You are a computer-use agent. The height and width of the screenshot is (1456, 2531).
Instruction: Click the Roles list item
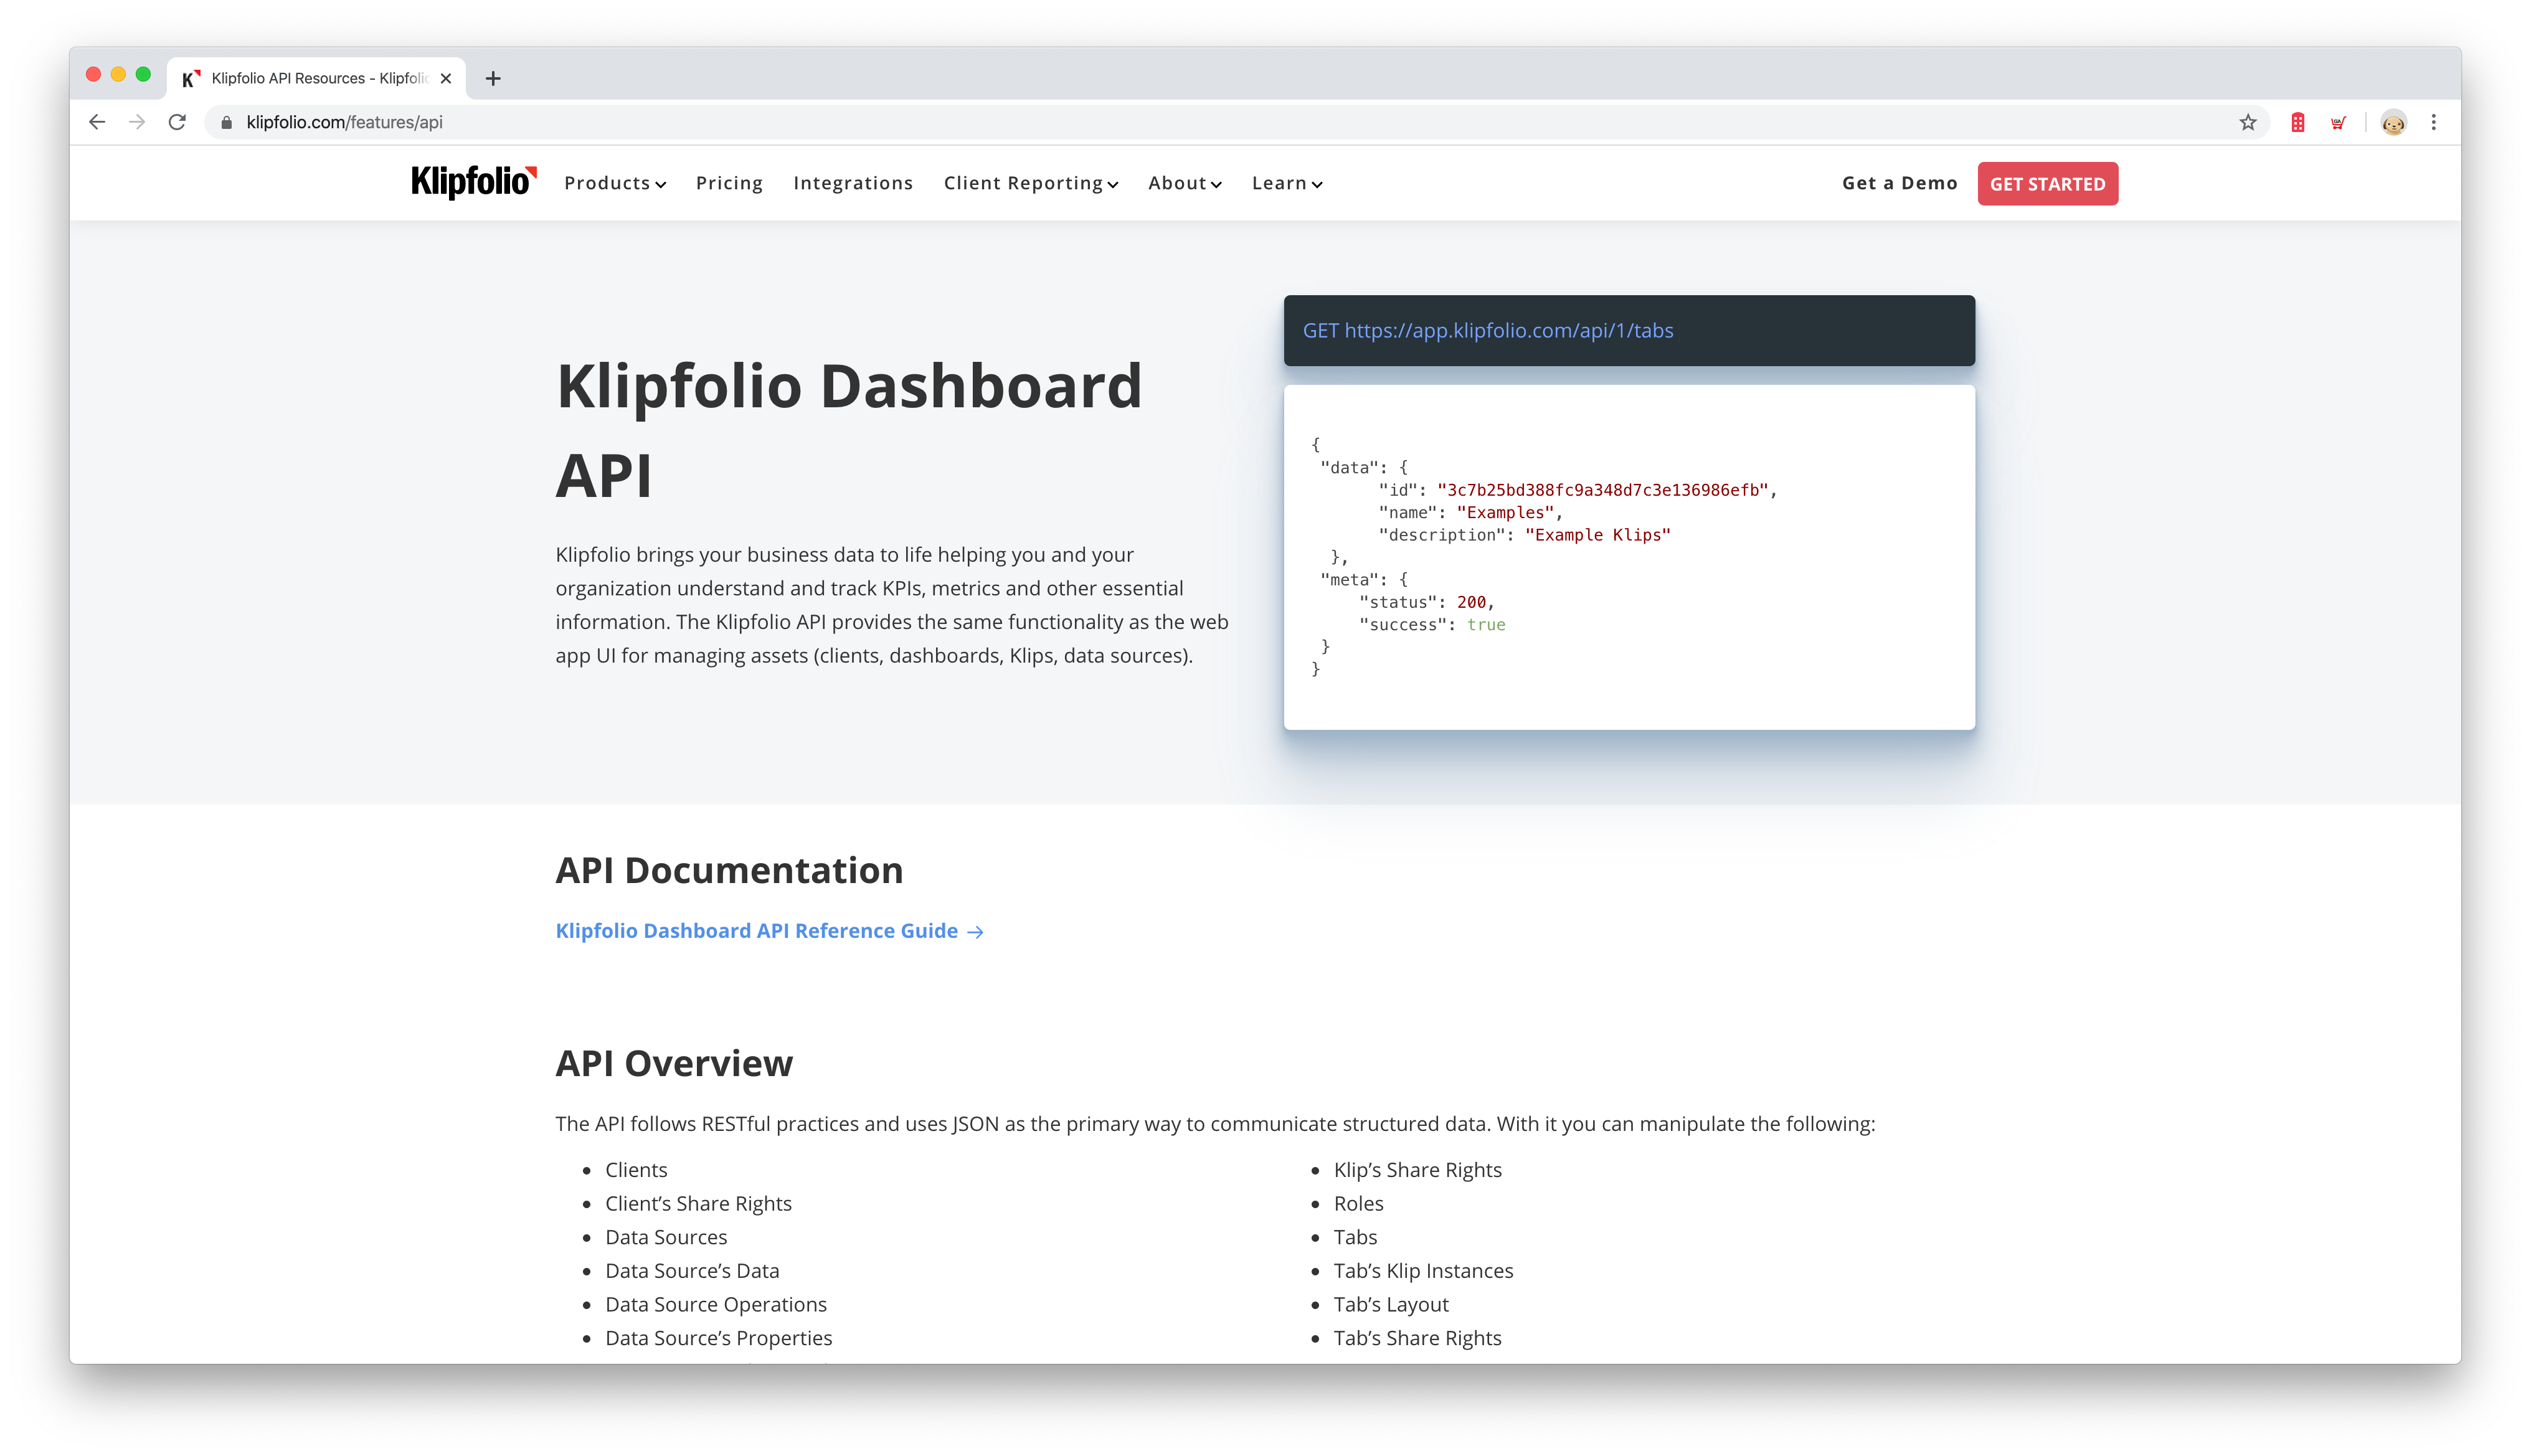1358,1204
